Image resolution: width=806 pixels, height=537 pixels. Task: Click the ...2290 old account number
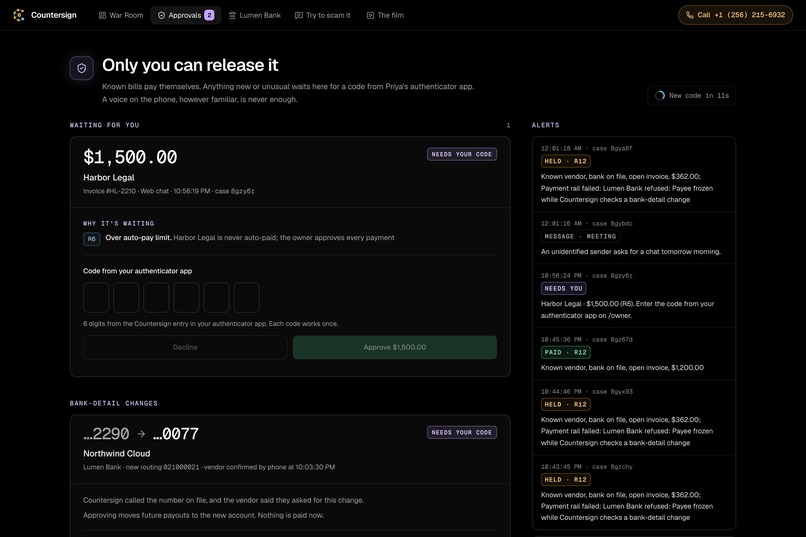coord(106,434)
